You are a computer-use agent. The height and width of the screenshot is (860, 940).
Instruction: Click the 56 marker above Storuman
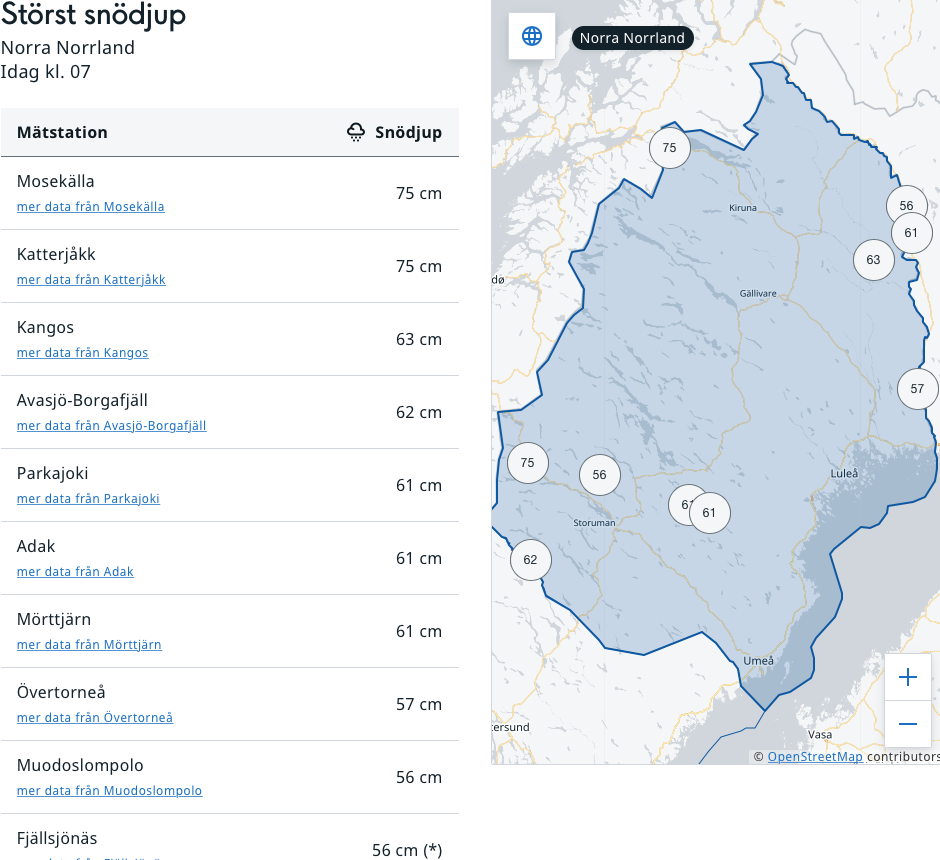[599, 475]
